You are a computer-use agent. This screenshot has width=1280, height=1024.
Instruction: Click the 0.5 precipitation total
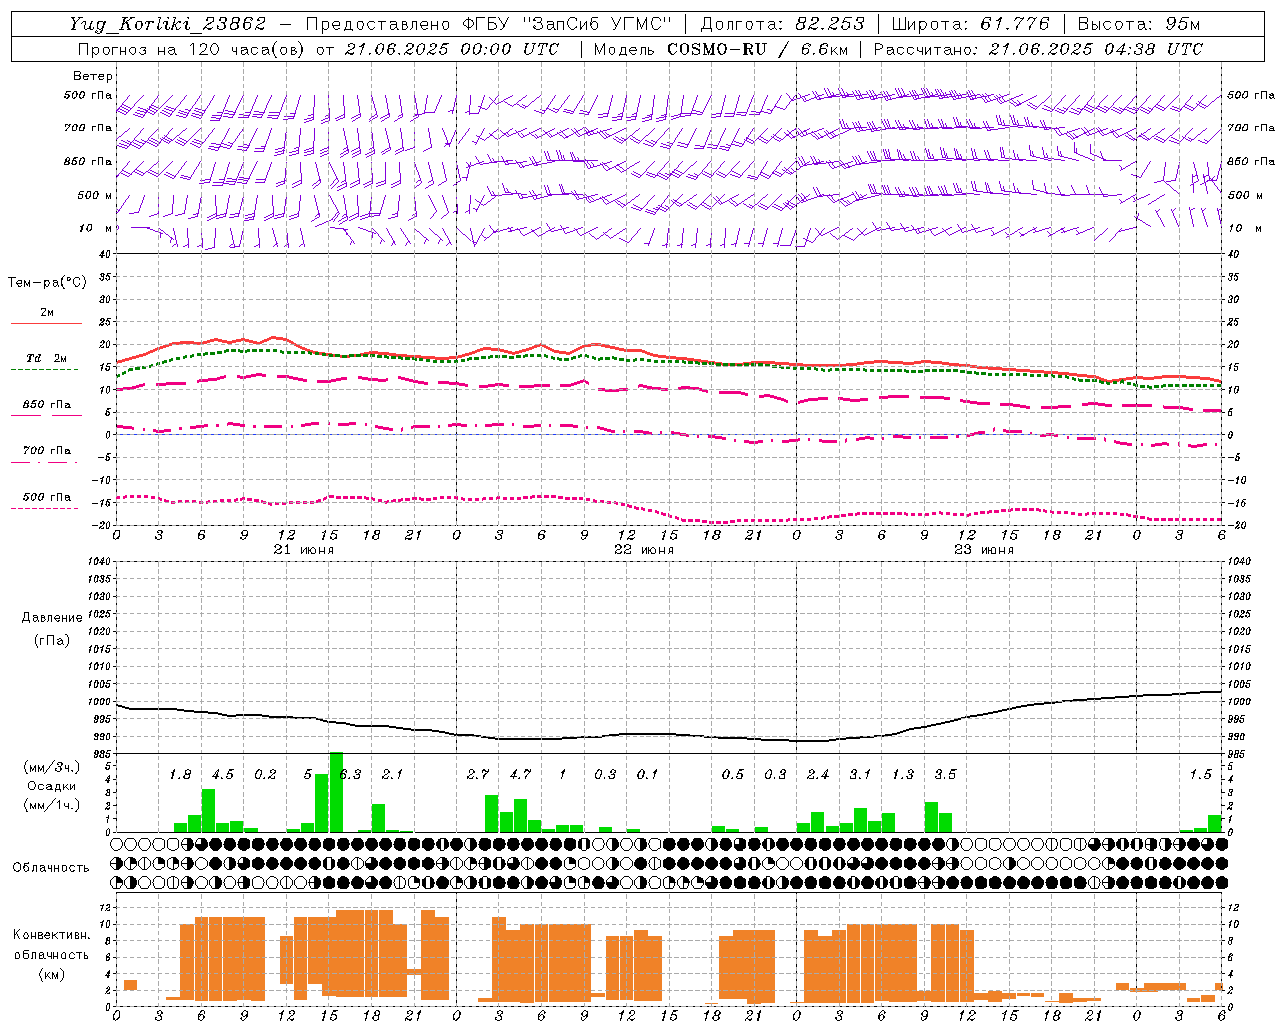coord(733,774)
